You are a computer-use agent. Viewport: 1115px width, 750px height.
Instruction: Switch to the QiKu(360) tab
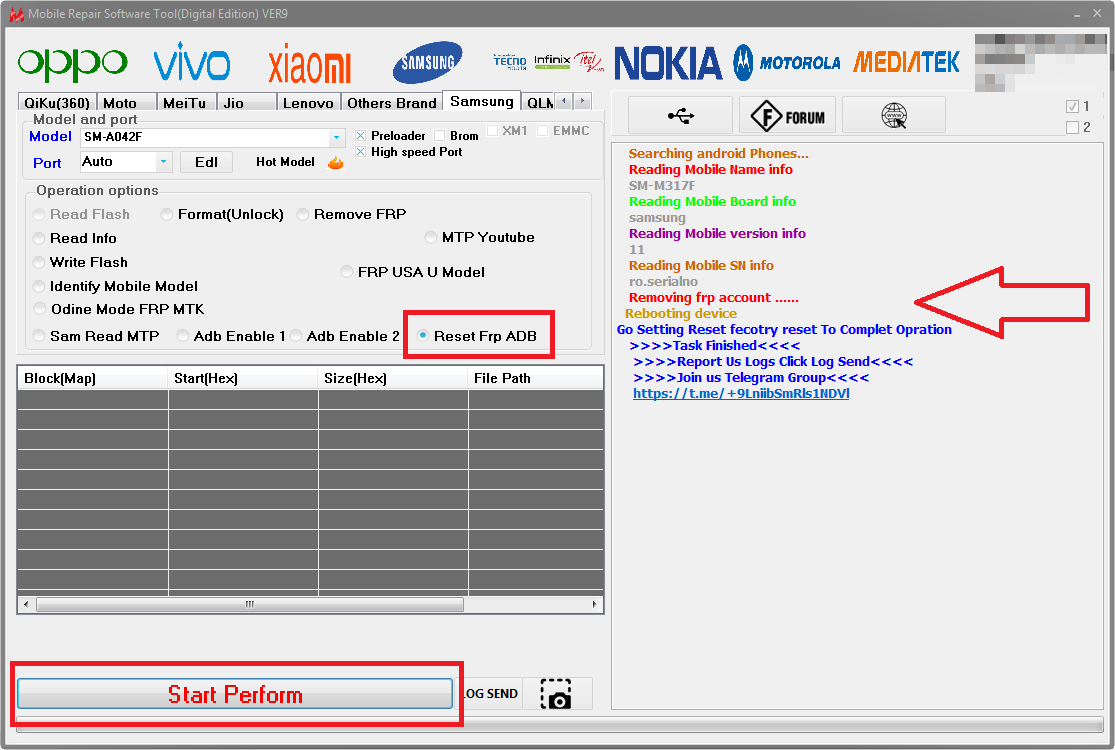[57, 102]
